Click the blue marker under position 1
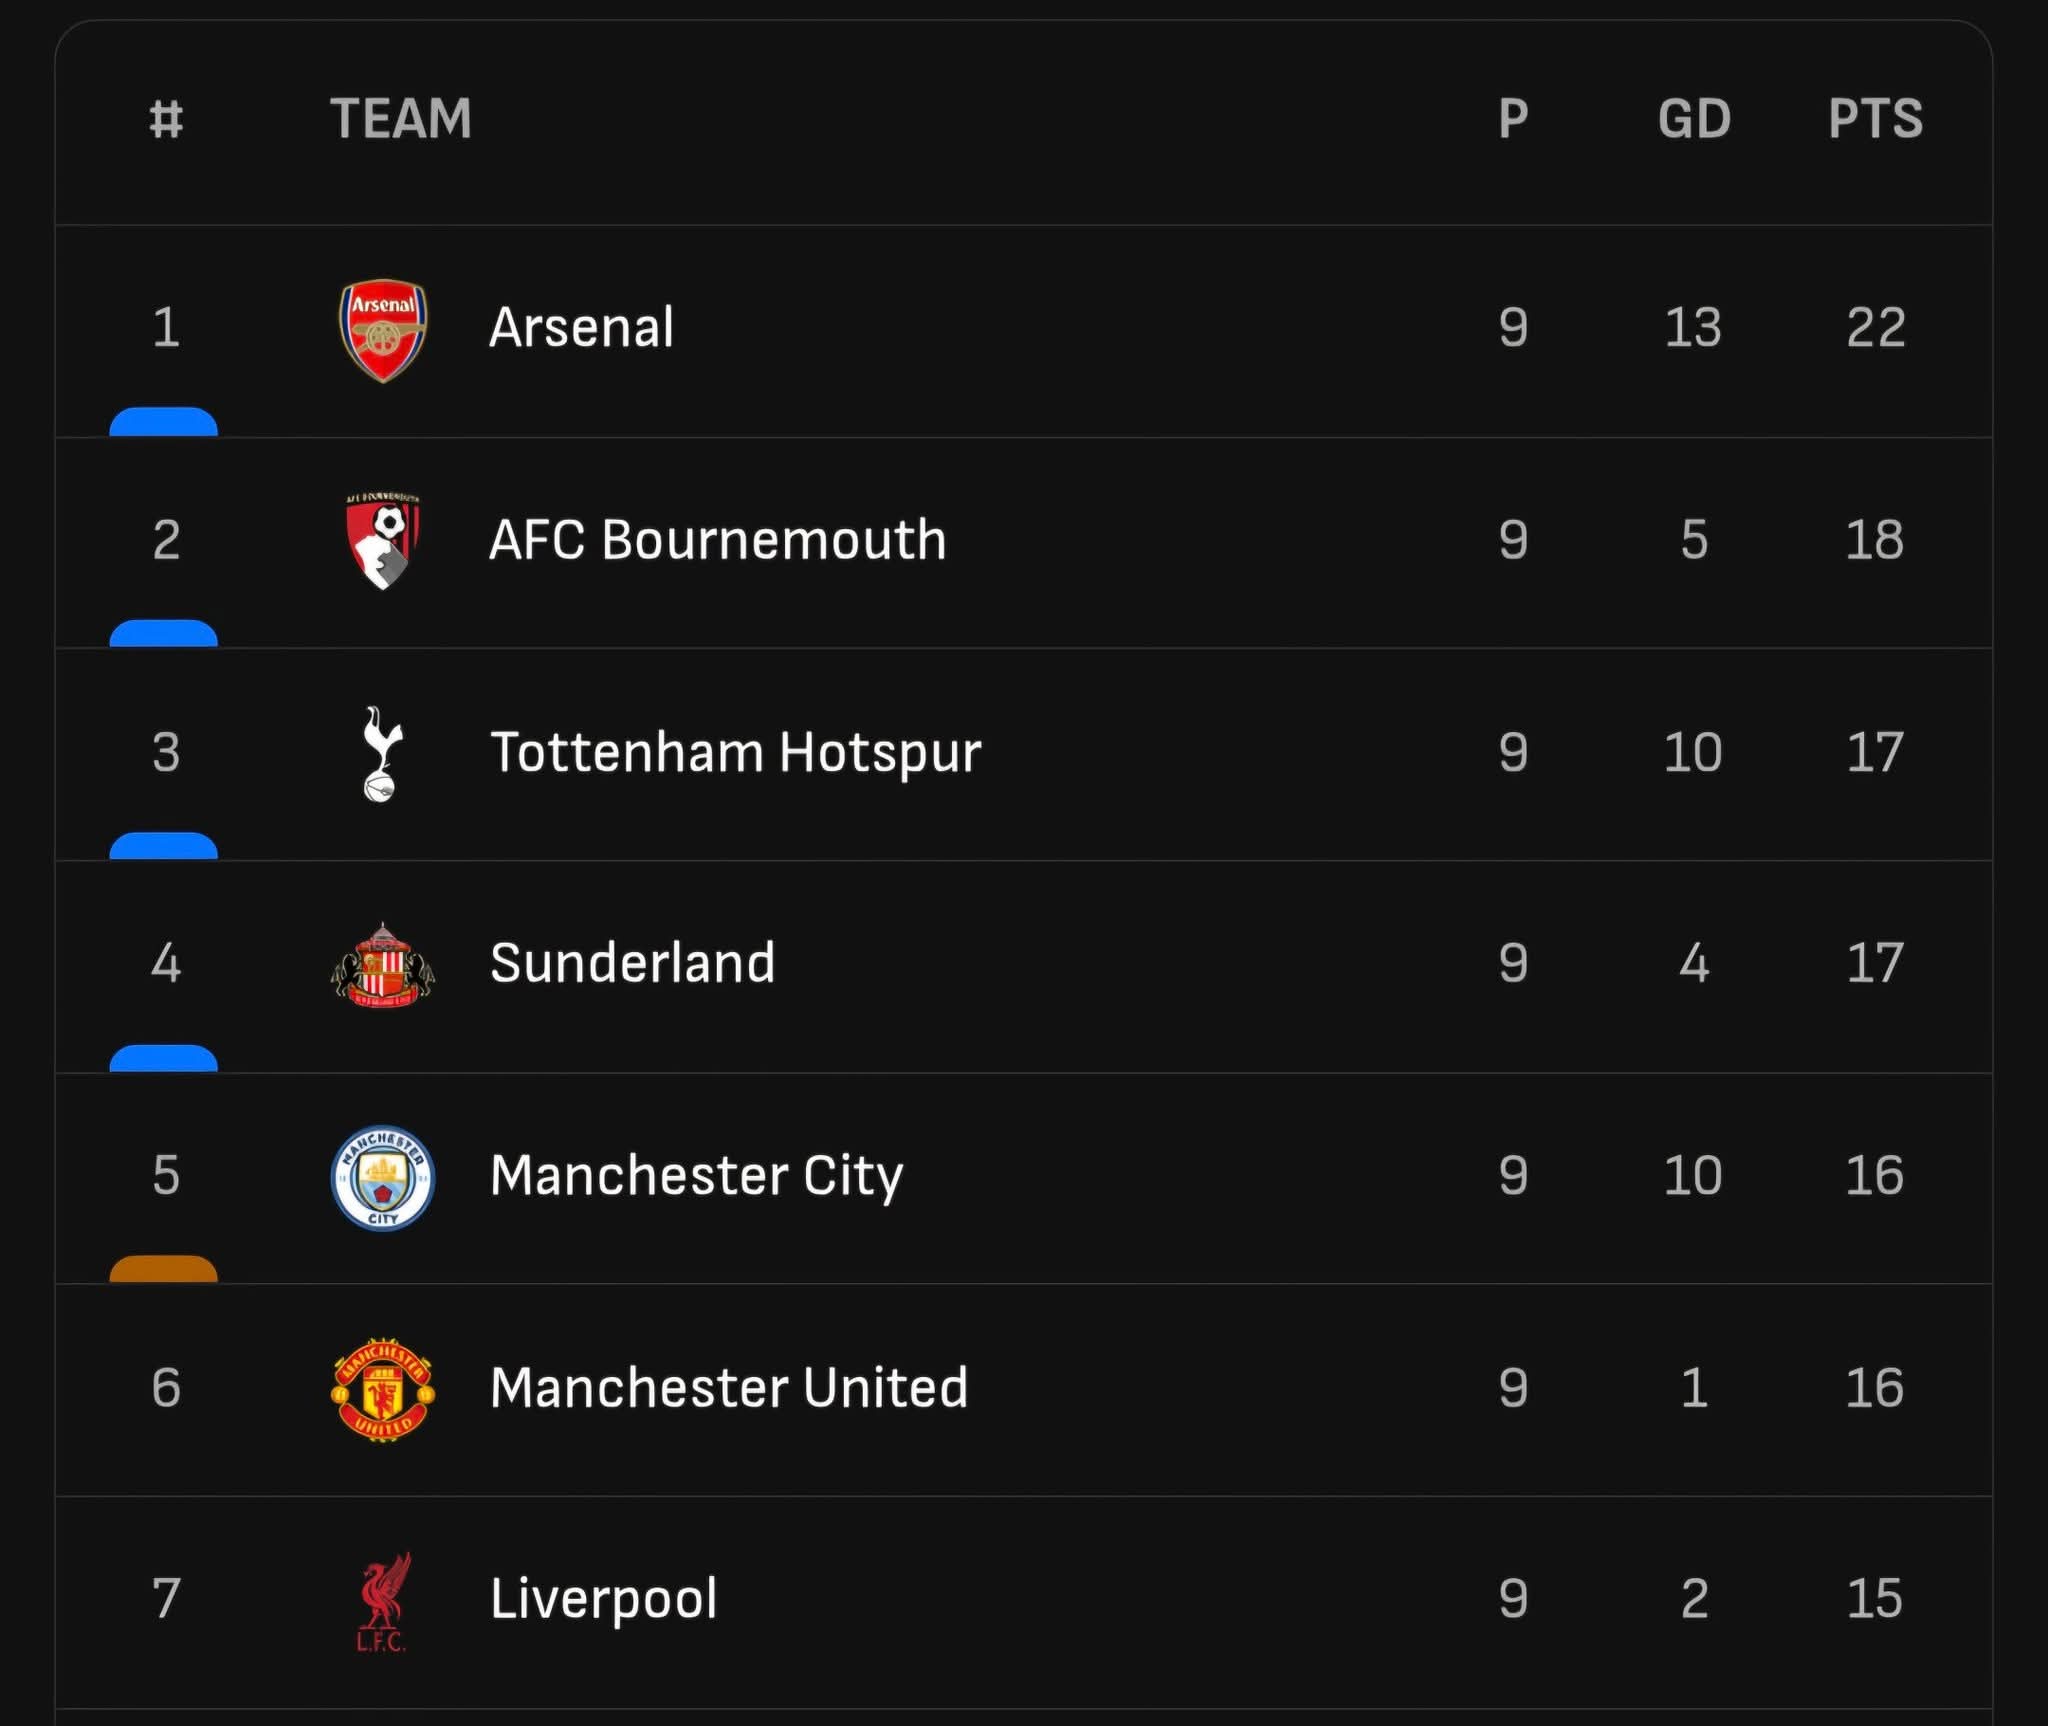 (x=163, y=421)
